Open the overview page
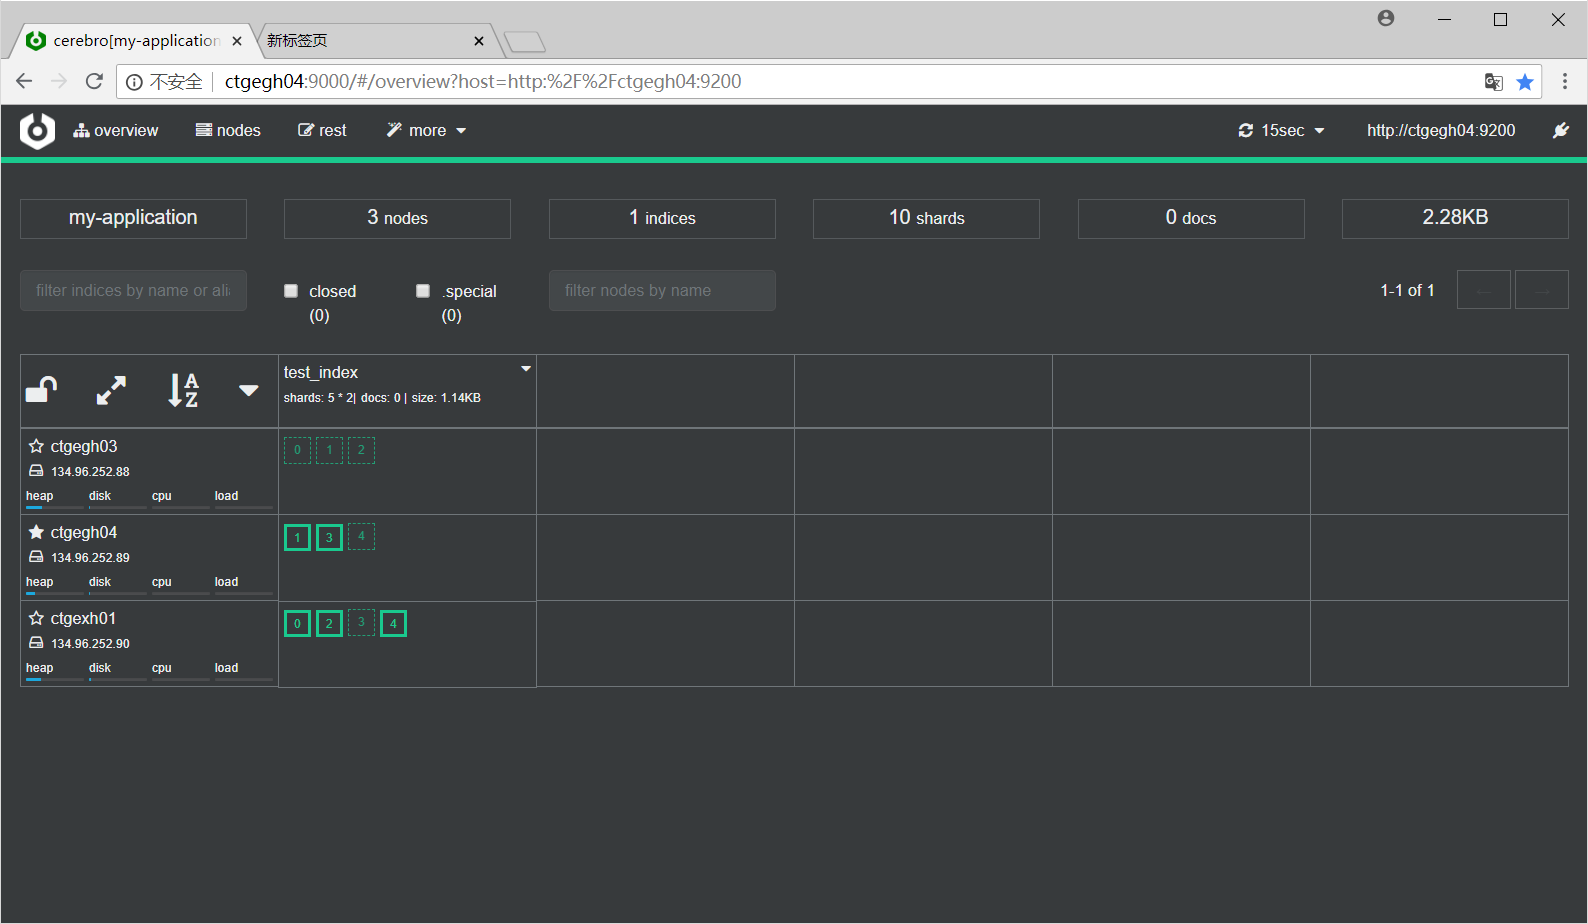Image resolution: width=1588 pixels, height=924 pixels. click(x=115, y=131)
